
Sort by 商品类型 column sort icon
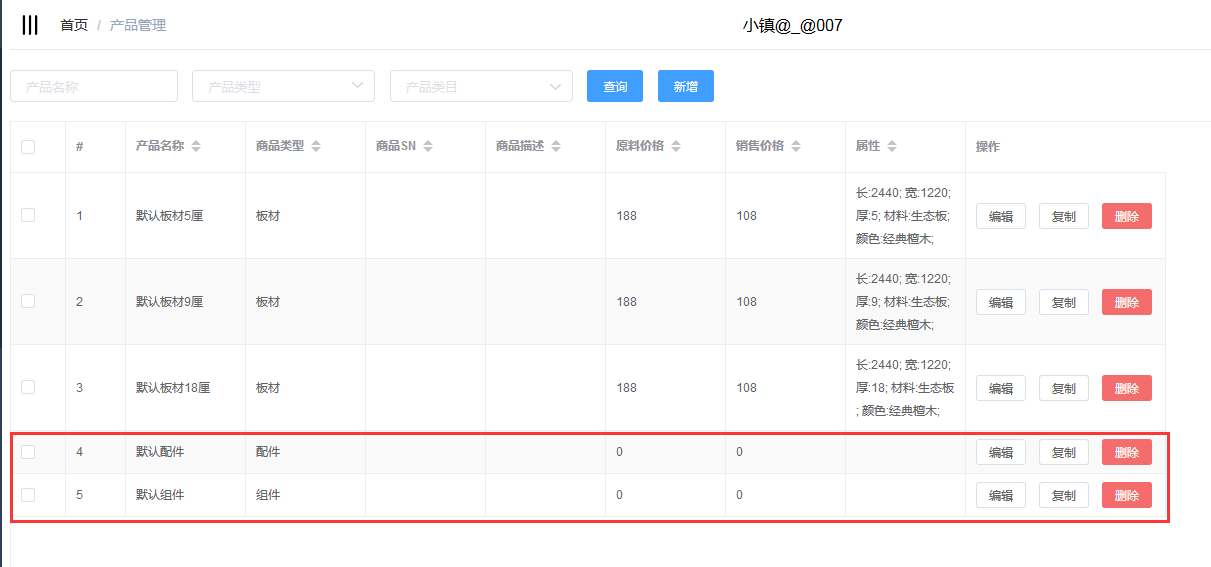(x=316, y=147)
